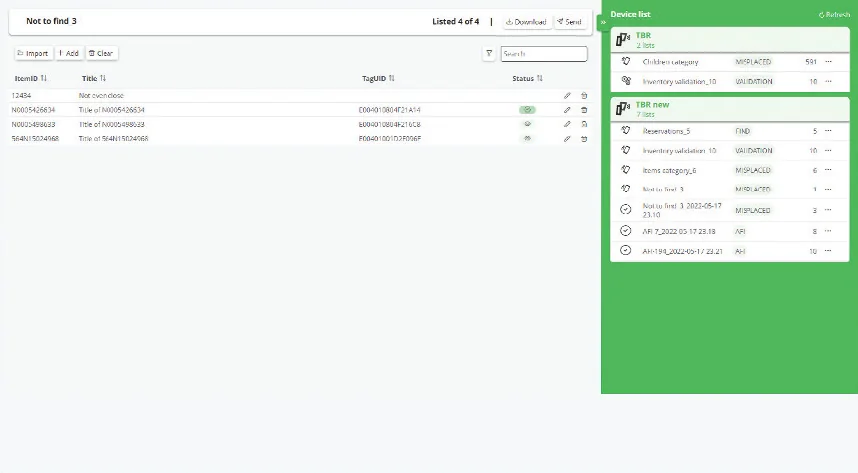Click status icon of row N0005426634

click(x=527, y=110)
